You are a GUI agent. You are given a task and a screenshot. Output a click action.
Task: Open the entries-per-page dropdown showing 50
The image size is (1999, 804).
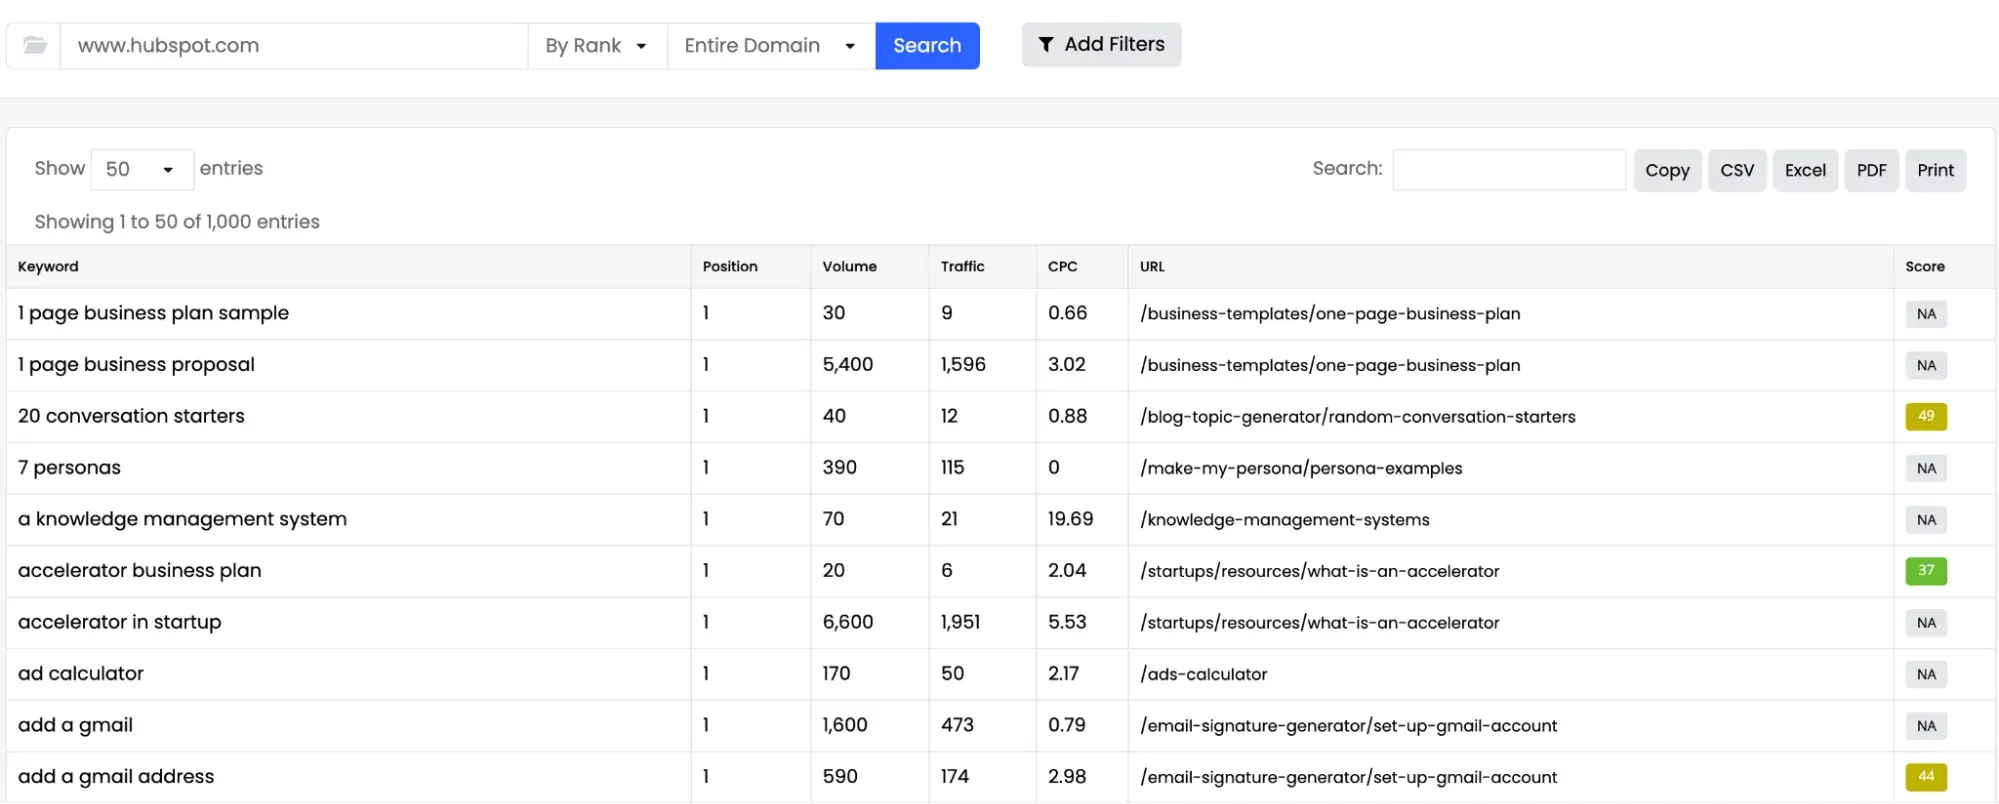coord(141,169)
